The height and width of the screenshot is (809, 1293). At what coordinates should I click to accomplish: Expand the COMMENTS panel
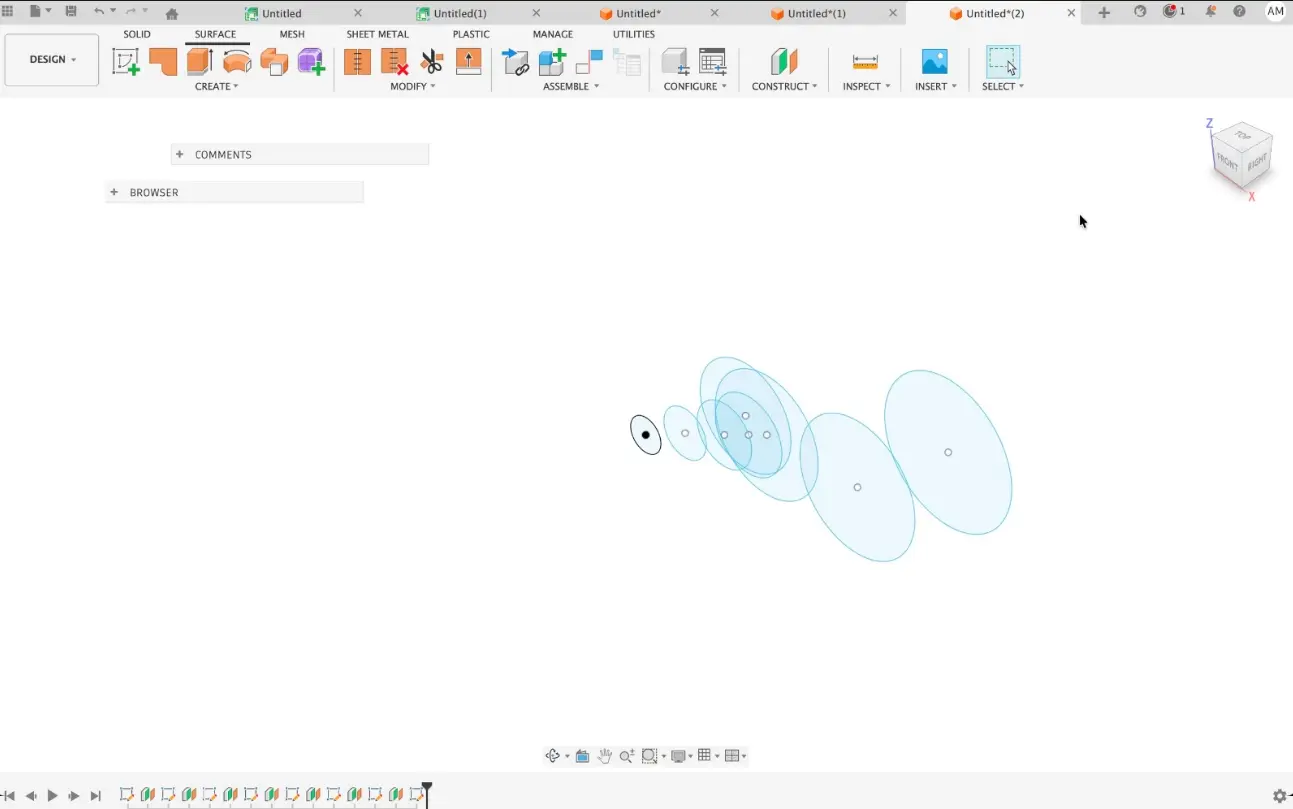[179, 154]
